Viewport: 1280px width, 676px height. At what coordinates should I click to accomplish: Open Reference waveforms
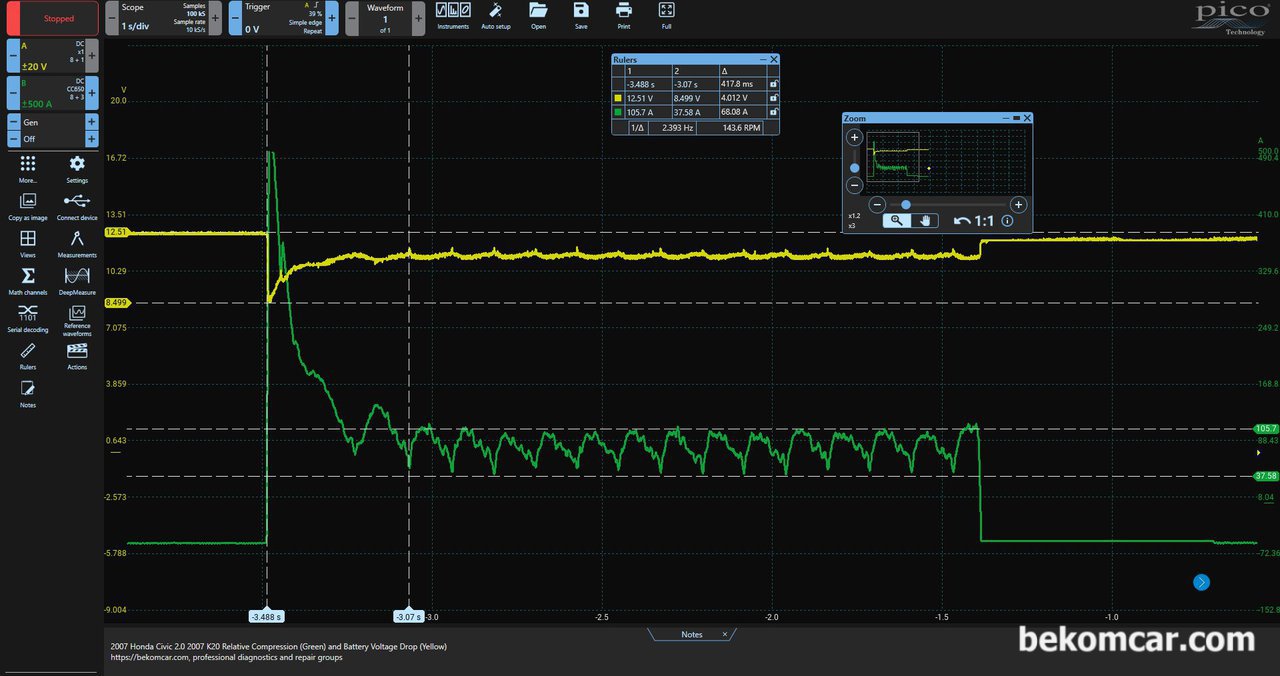[x=77, y=320]
